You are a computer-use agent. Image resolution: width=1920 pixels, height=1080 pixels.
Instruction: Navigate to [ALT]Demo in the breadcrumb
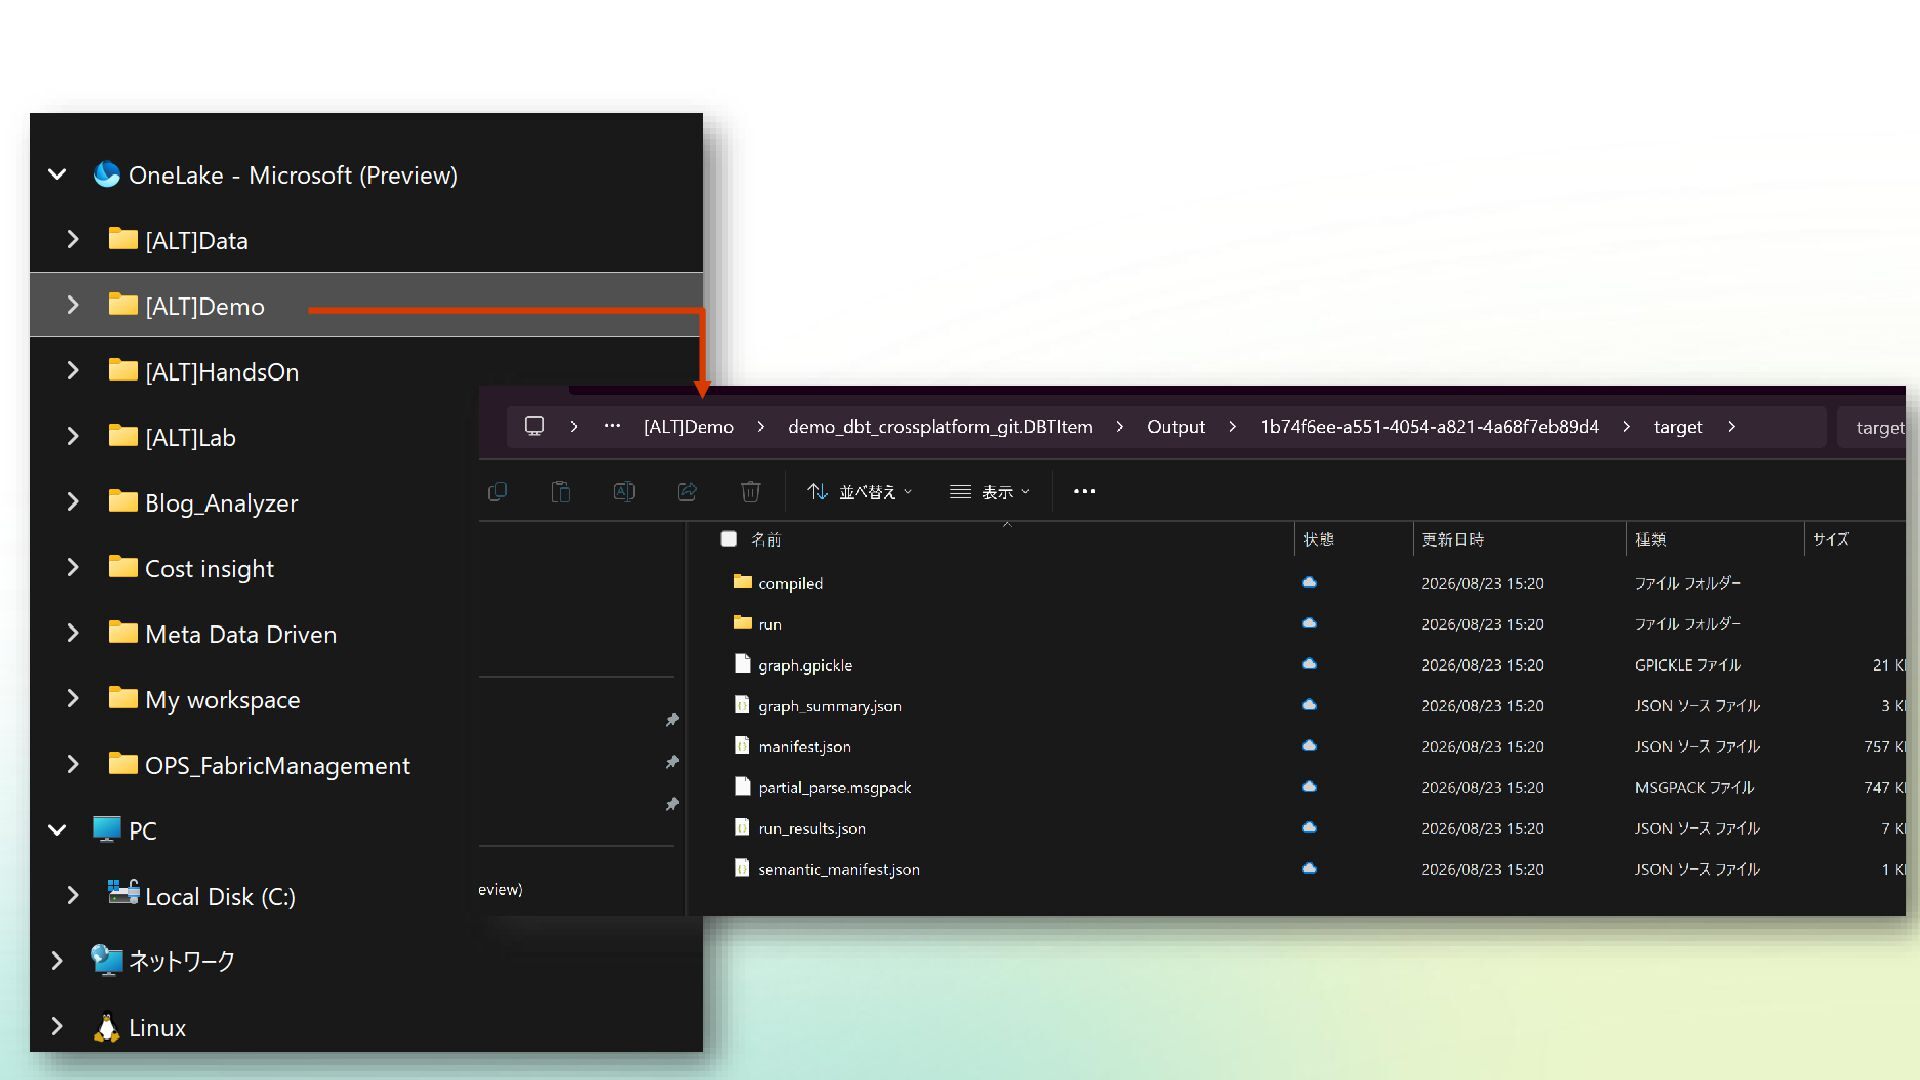pos(689,427)
